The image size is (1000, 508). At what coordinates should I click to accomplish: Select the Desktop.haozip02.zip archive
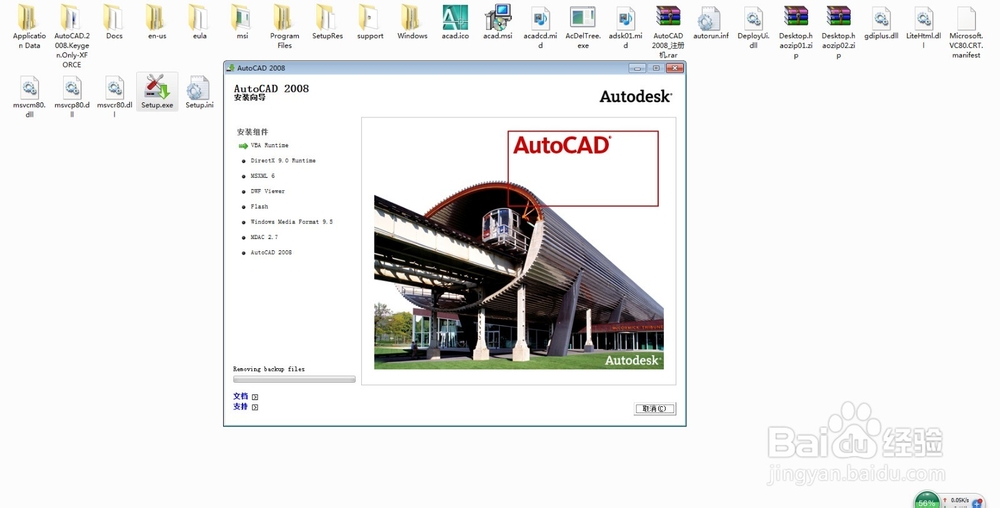(x=839, y=32)
